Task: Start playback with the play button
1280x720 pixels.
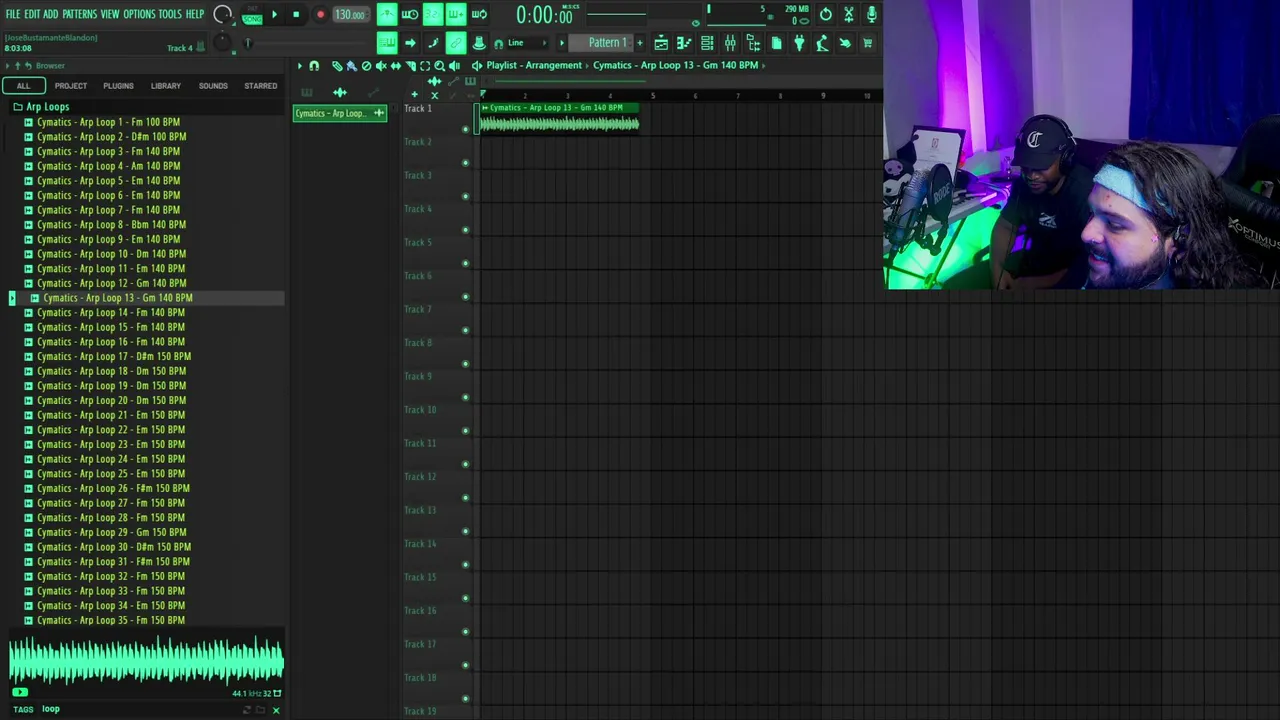Action: pos(274,14)
